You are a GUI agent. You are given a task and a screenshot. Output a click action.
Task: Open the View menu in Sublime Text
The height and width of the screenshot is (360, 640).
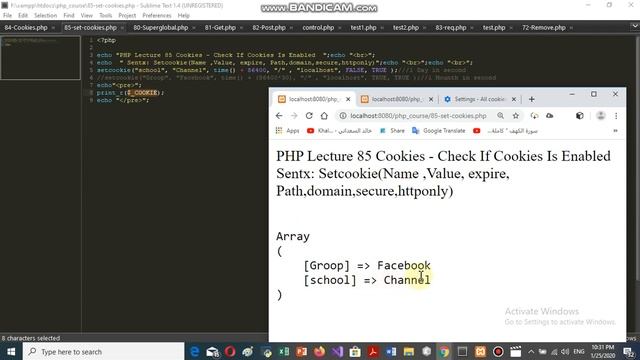point(87,16)
